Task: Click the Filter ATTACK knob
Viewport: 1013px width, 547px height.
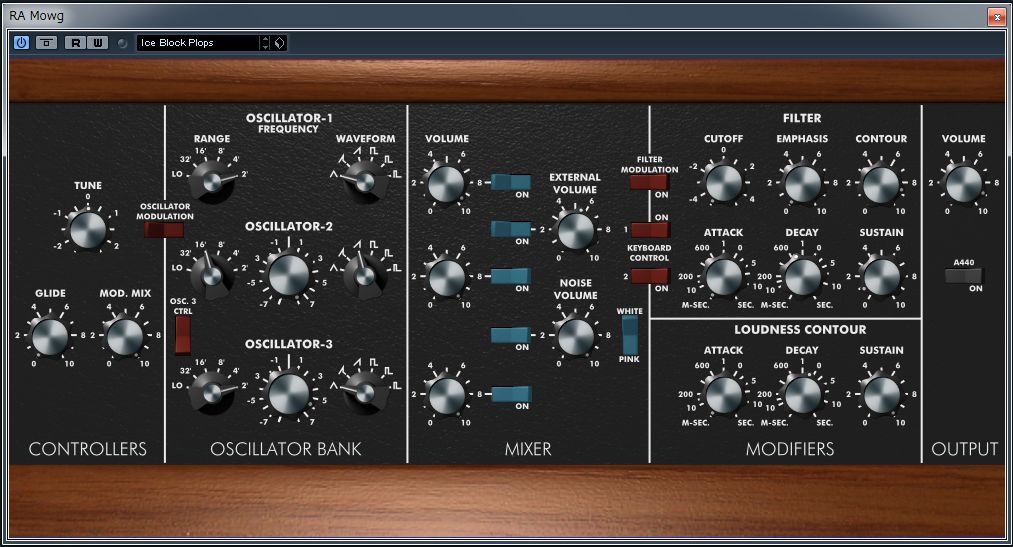Action: click(724, 276)
